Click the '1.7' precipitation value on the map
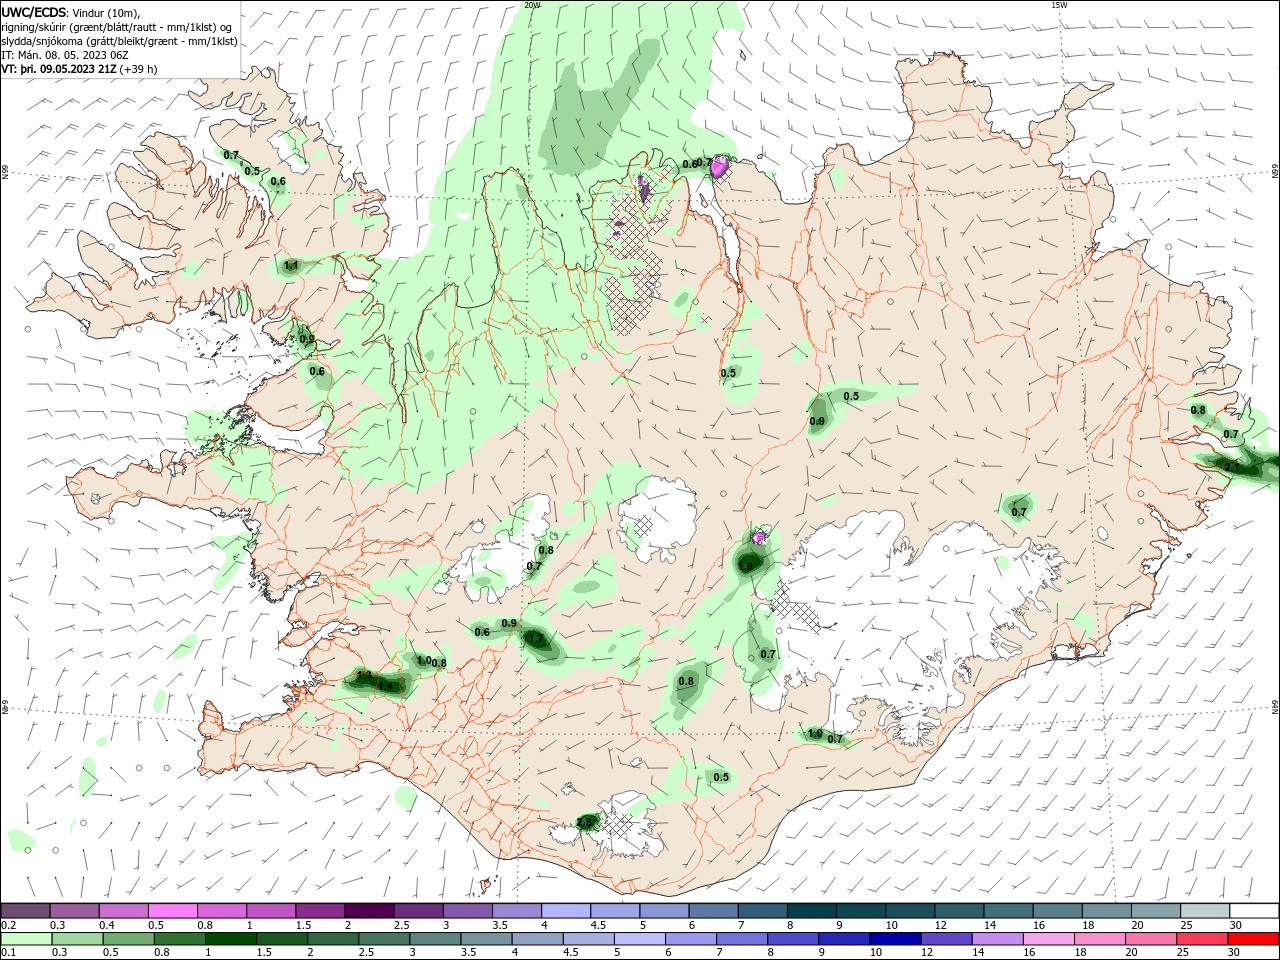 click(536, 638)
